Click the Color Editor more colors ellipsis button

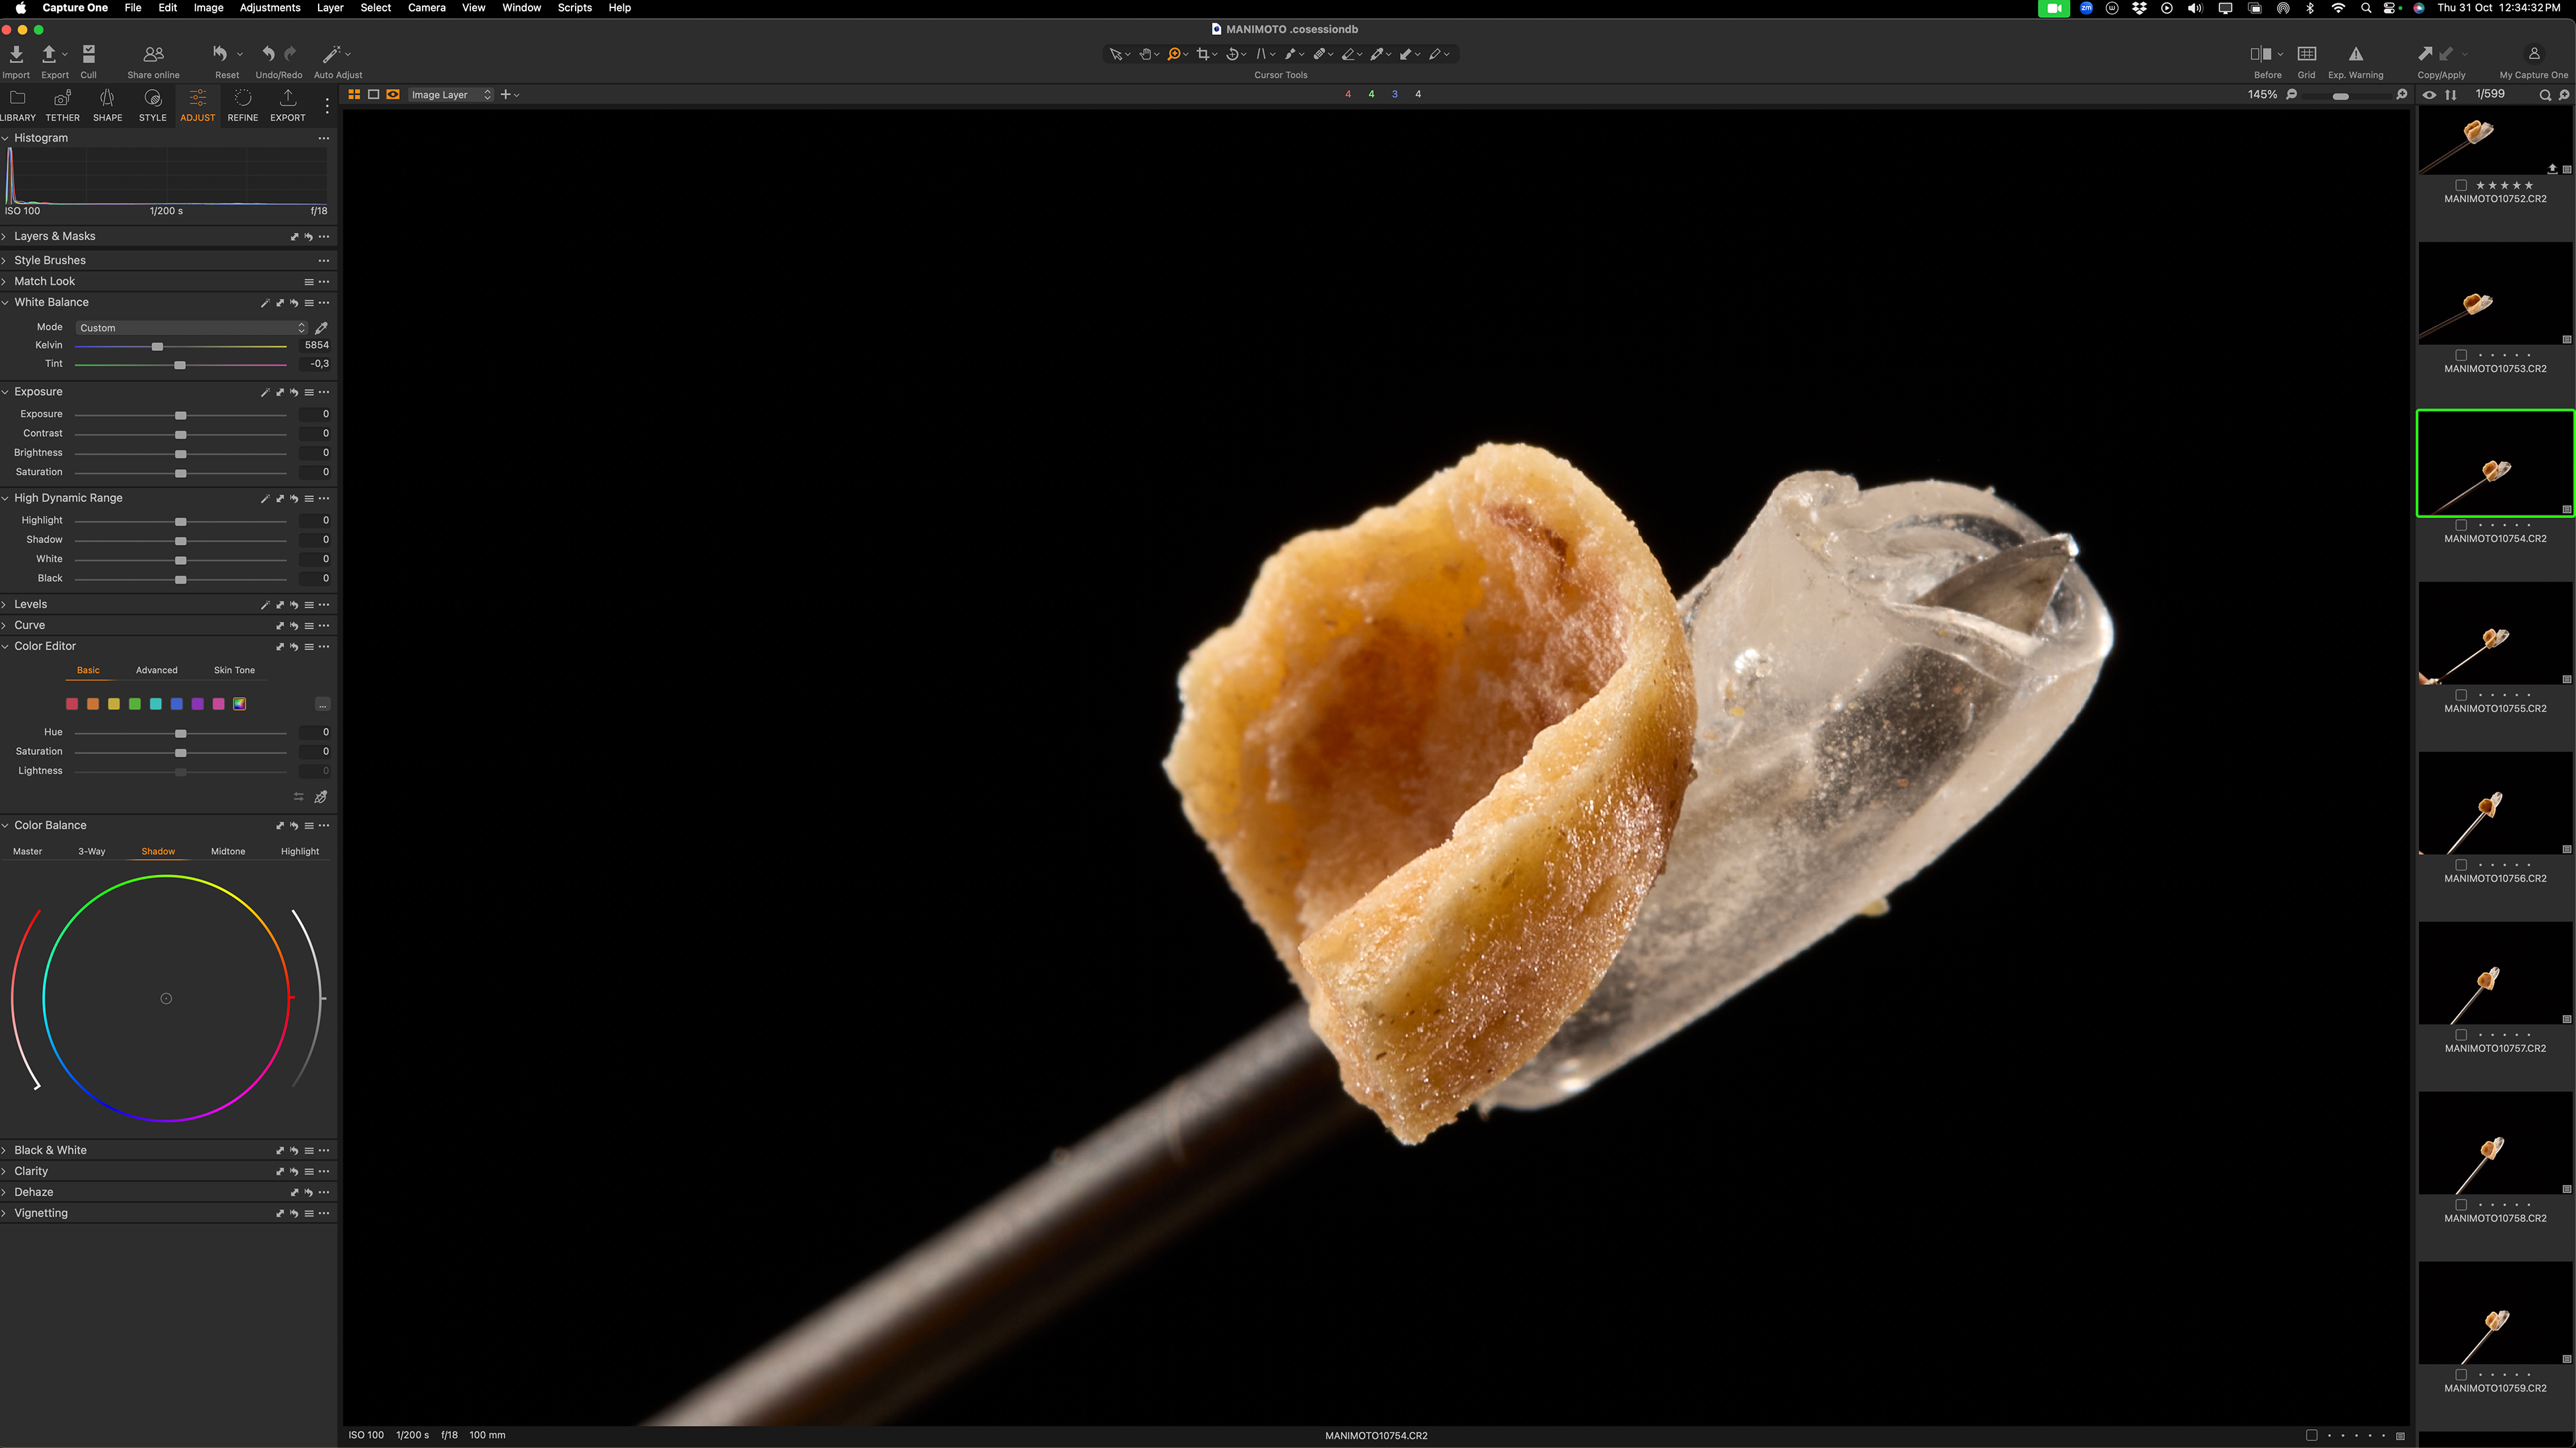pos(322,704)
